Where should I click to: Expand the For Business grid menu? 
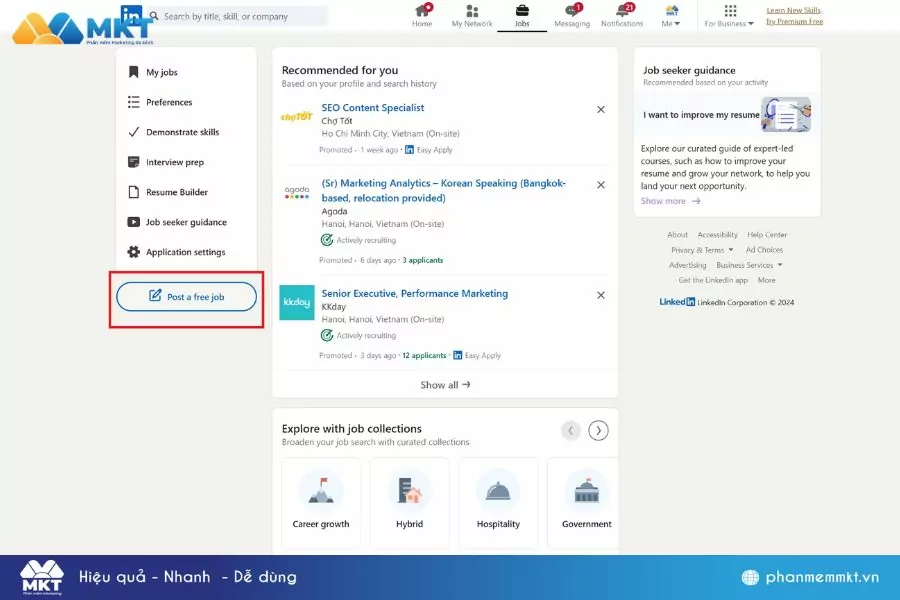730,16
